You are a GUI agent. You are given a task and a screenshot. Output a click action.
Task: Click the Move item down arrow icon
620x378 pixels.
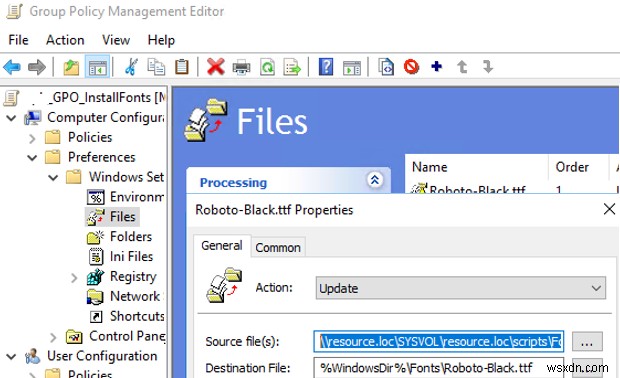488,67
